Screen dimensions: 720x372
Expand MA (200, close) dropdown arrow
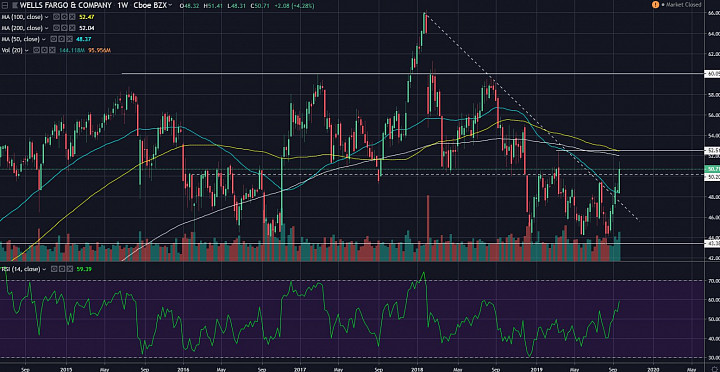[x=46, y=28]
